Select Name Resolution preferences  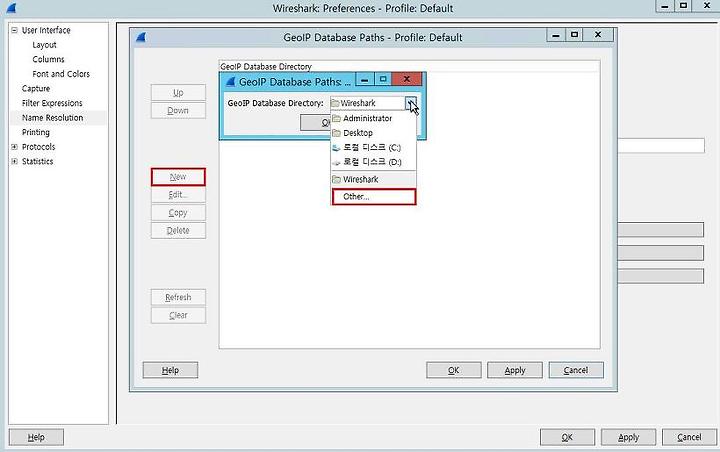52,118
